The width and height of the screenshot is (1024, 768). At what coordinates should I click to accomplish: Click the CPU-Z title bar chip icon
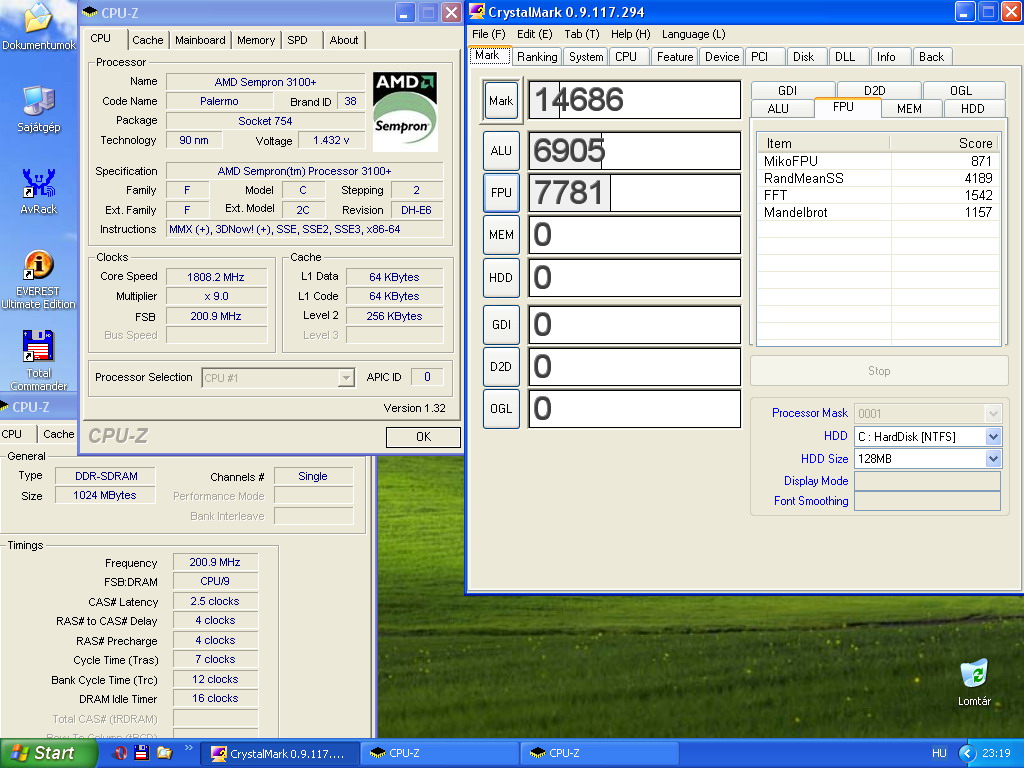(90, 12)
